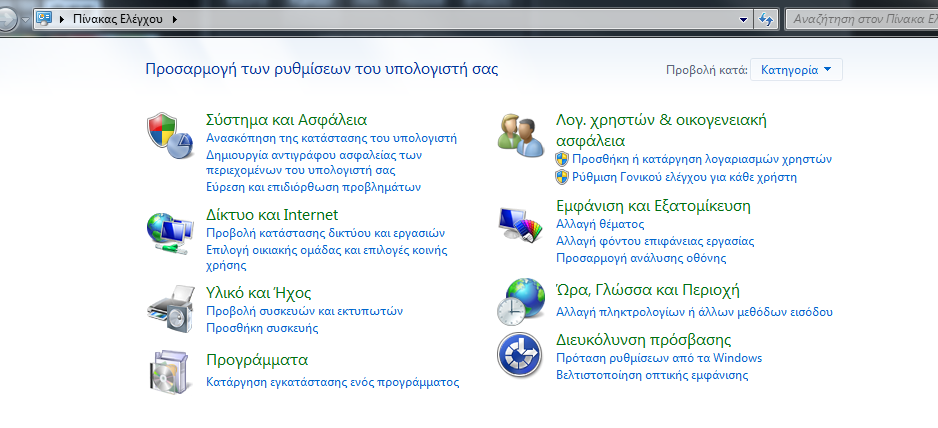Click the Αλλαγή θέματος link

click(x=600, y=224)
